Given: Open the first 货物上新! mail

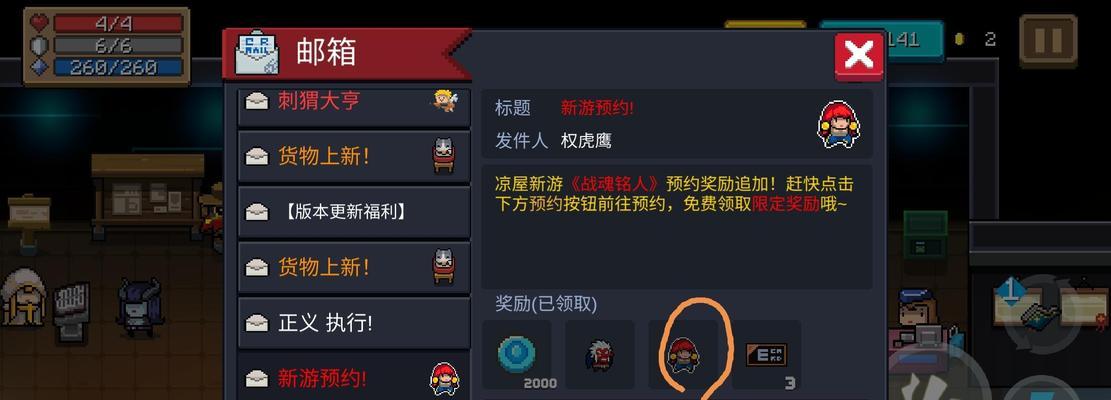Looking at the screenshot, I should pos(354,156).
